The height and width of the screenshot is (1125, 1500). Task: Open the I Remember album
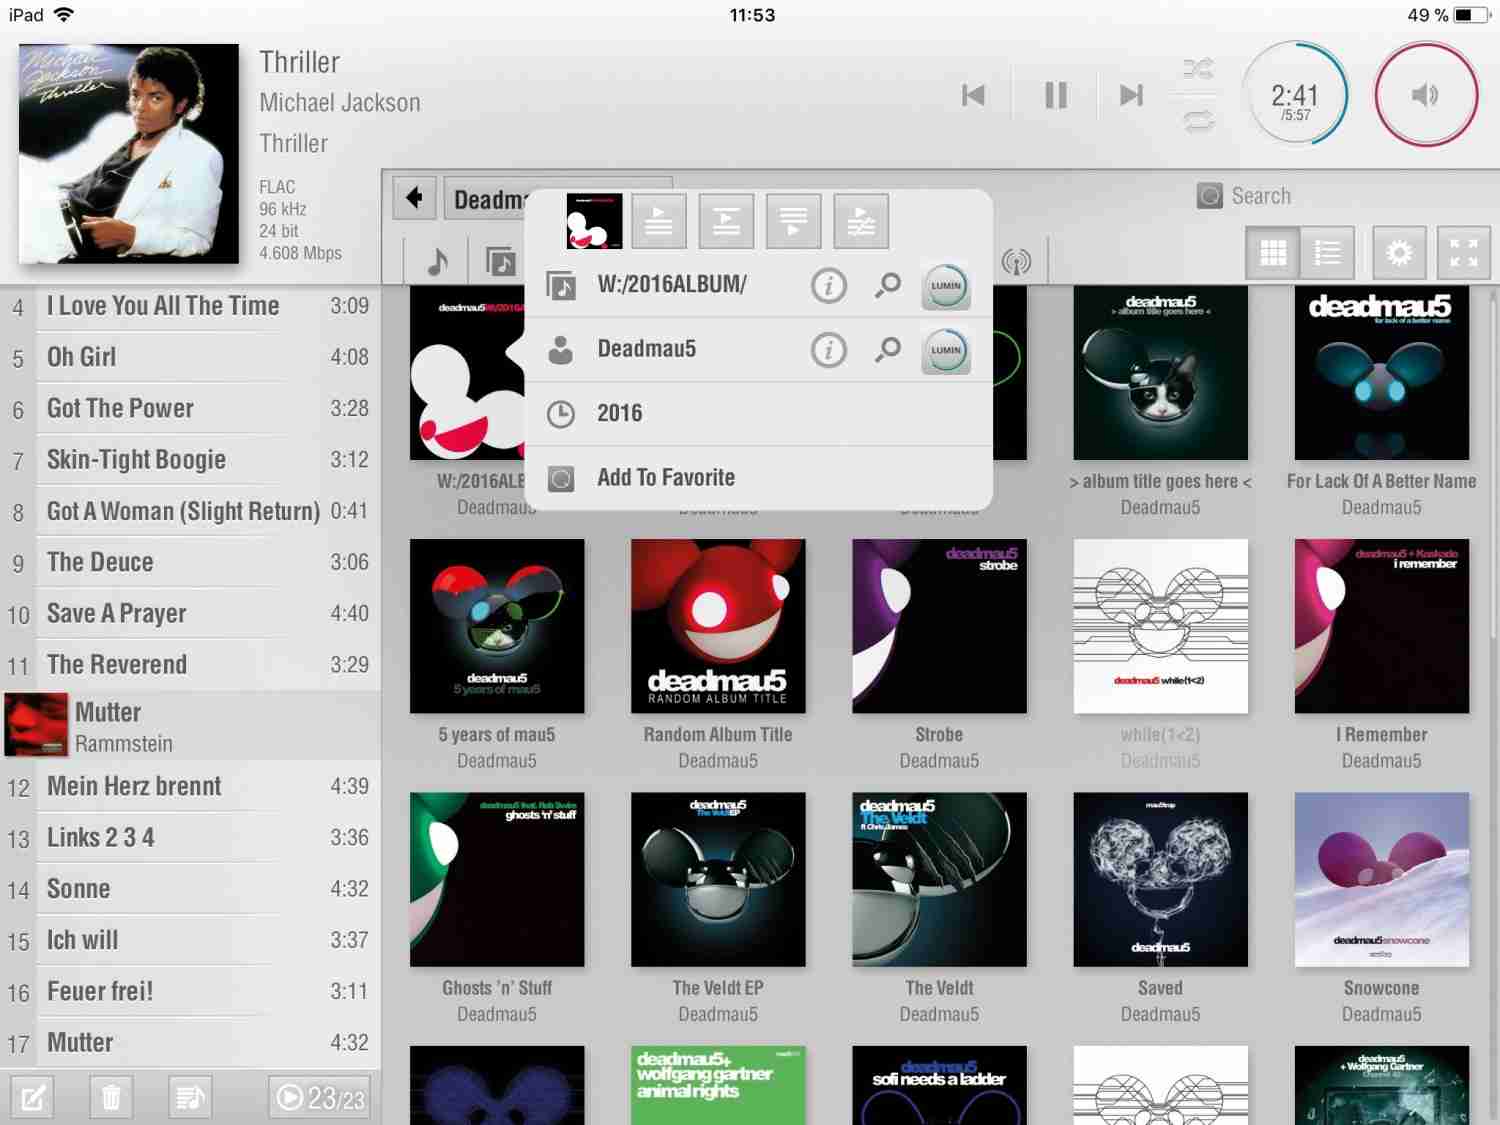point(1381,626)
